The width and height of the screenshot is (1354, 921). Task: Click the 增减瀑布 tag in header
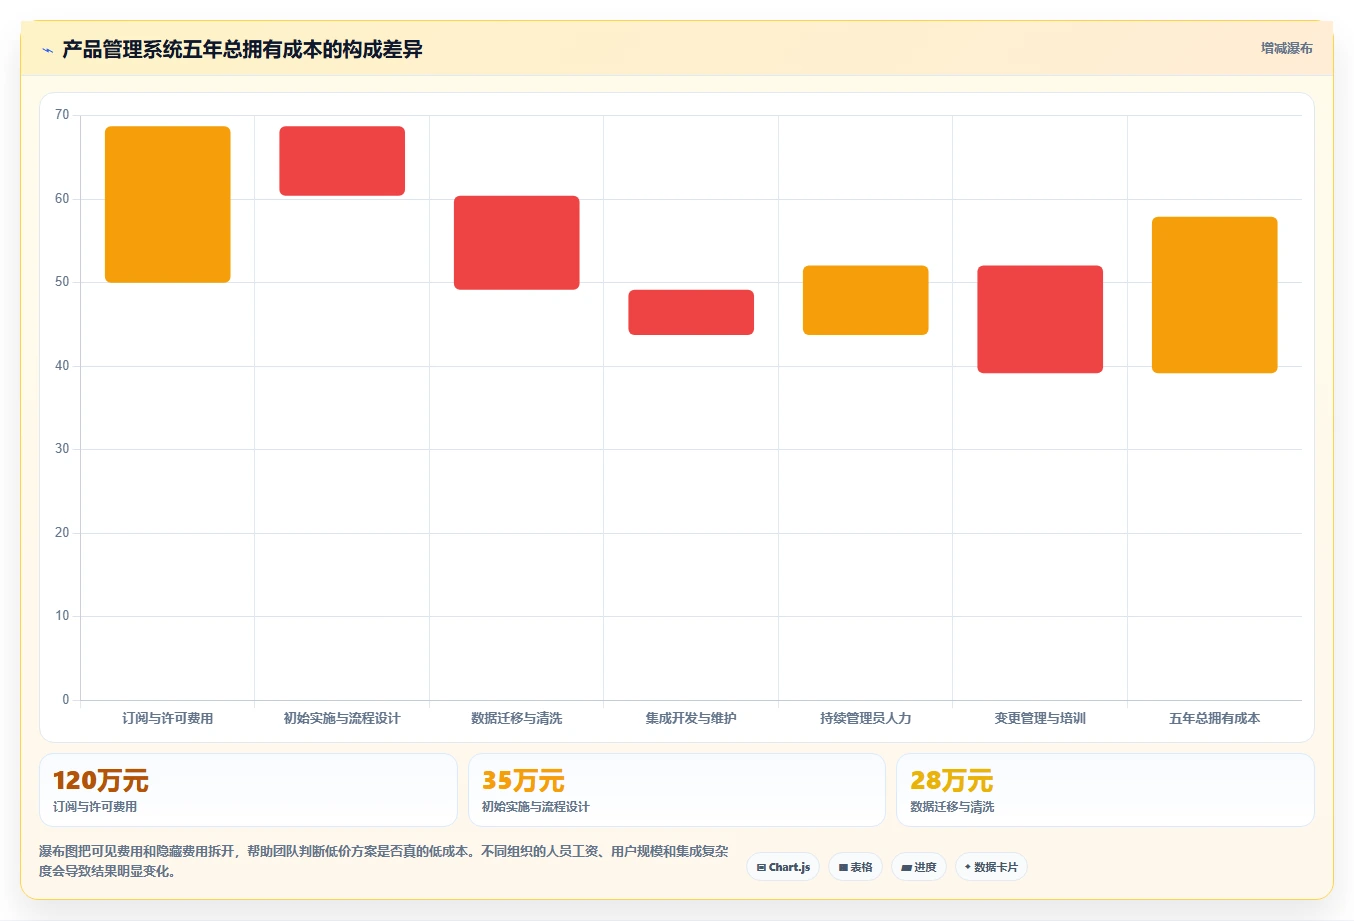[x=1286, y=48]
